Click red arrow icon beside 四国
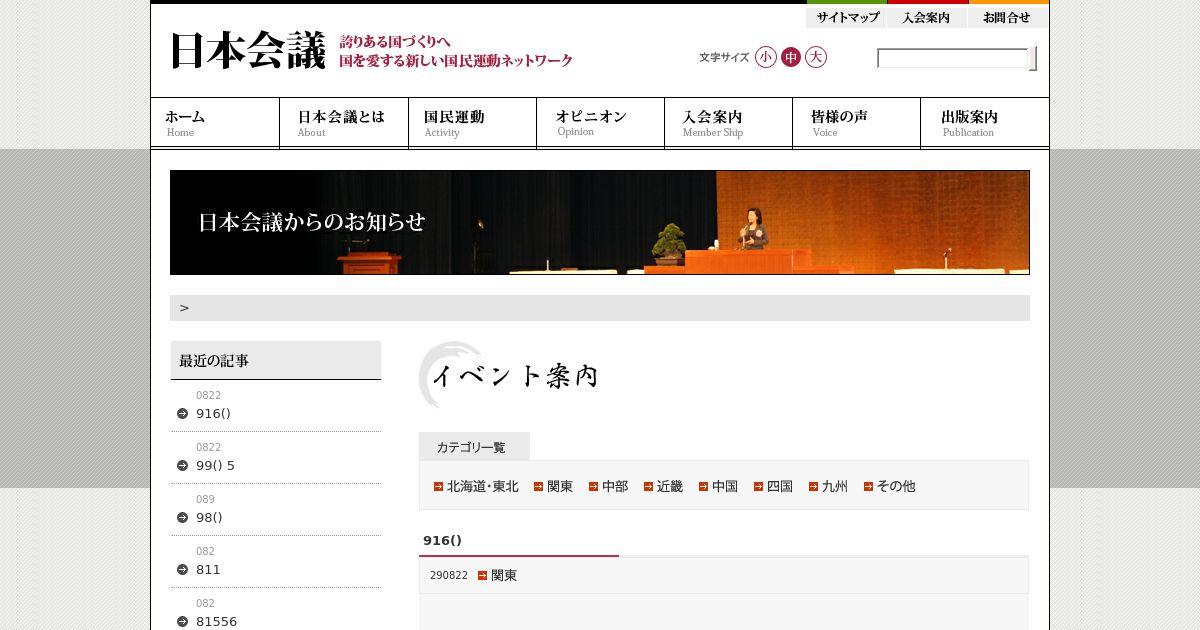 pos(758,487)
